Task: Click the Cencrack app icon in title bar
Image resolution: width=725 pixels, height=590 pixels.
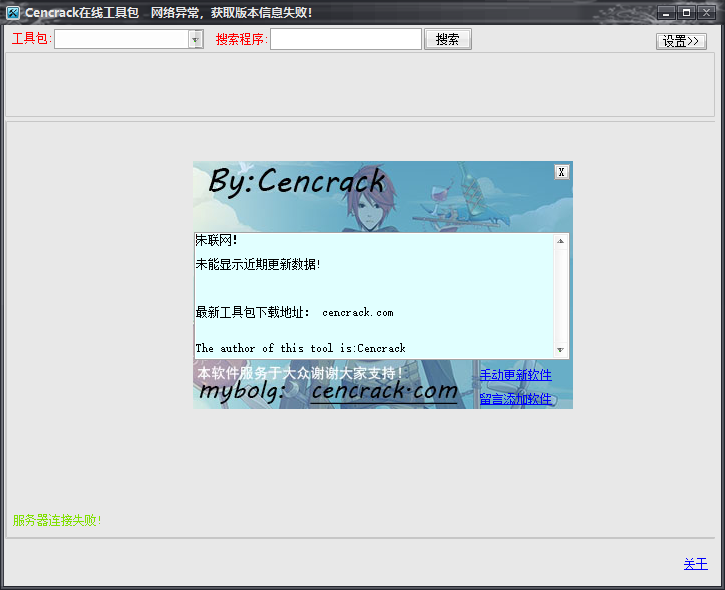Action: [13, 12]
